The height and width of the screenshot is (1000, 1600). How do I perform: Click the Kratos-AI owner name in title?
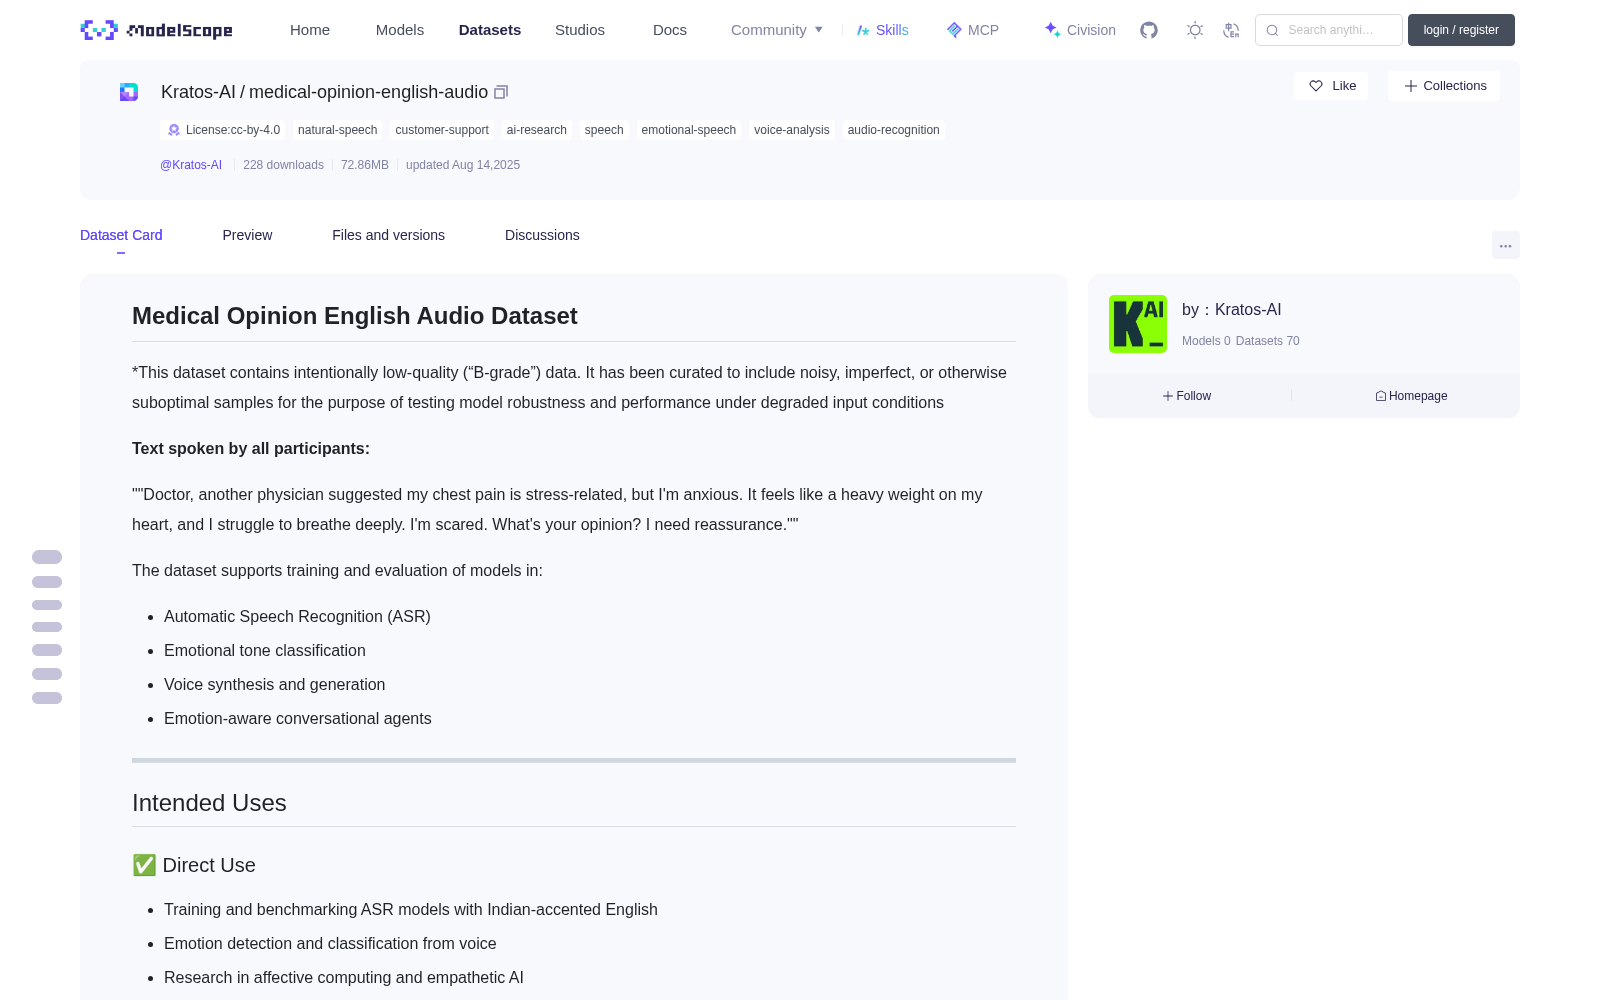pos(198,92)
